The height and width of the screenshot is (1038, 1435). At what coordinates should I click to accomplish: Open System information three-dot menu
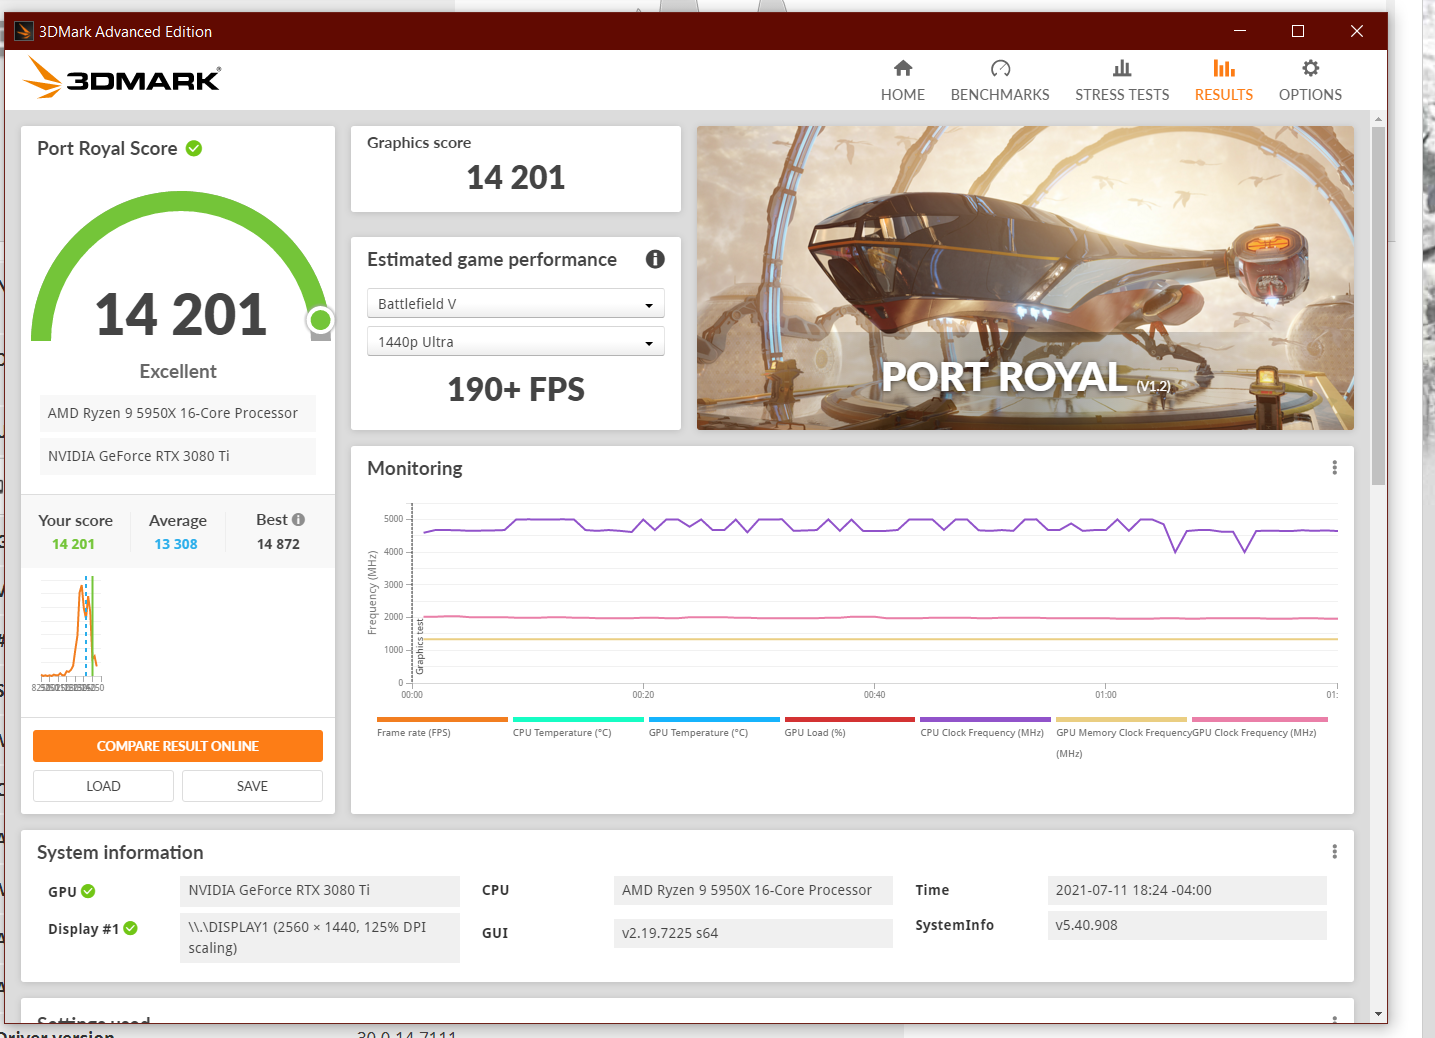click(x=1334, y=852)
